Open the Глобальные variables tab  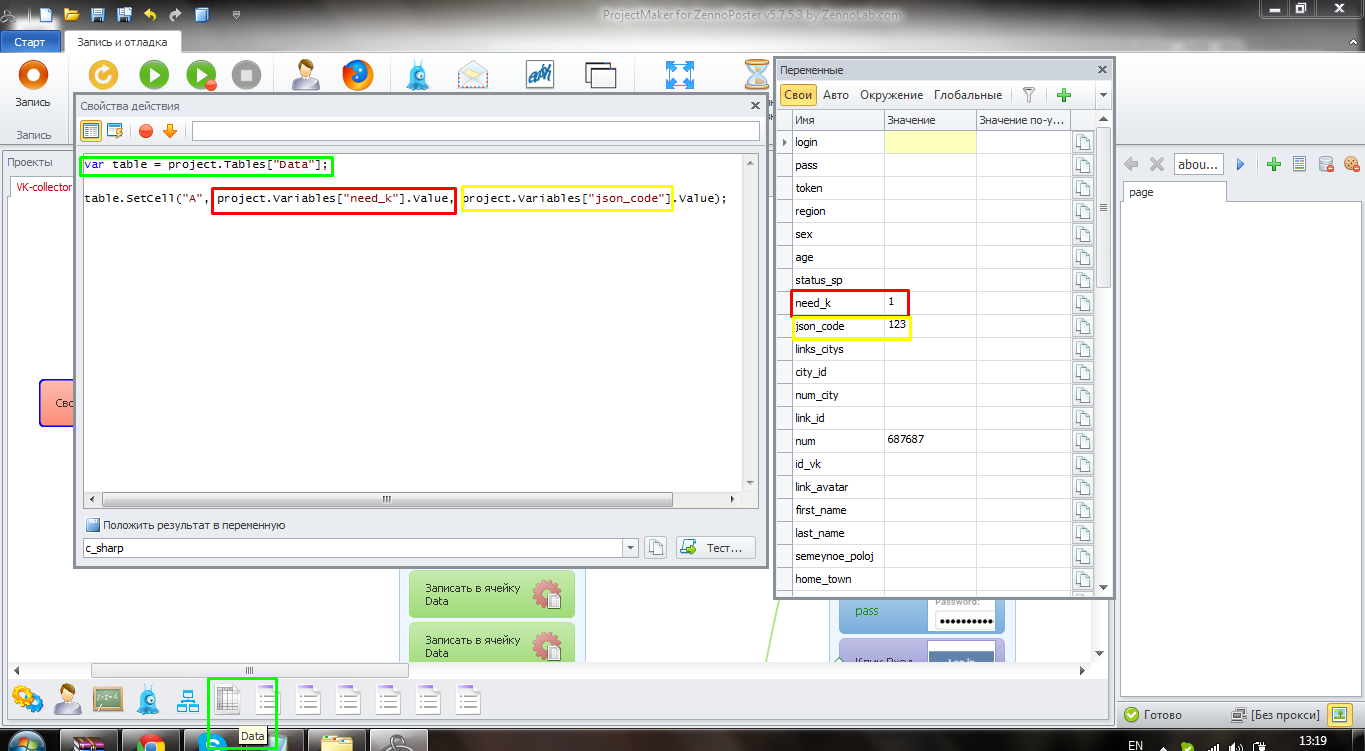(968, 95)
